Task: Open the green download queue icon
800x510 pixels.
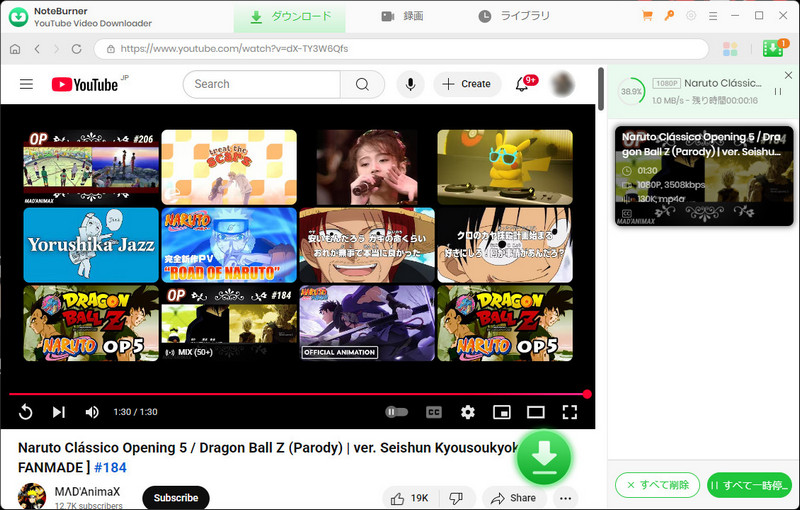Action: (x=773, y=49)
